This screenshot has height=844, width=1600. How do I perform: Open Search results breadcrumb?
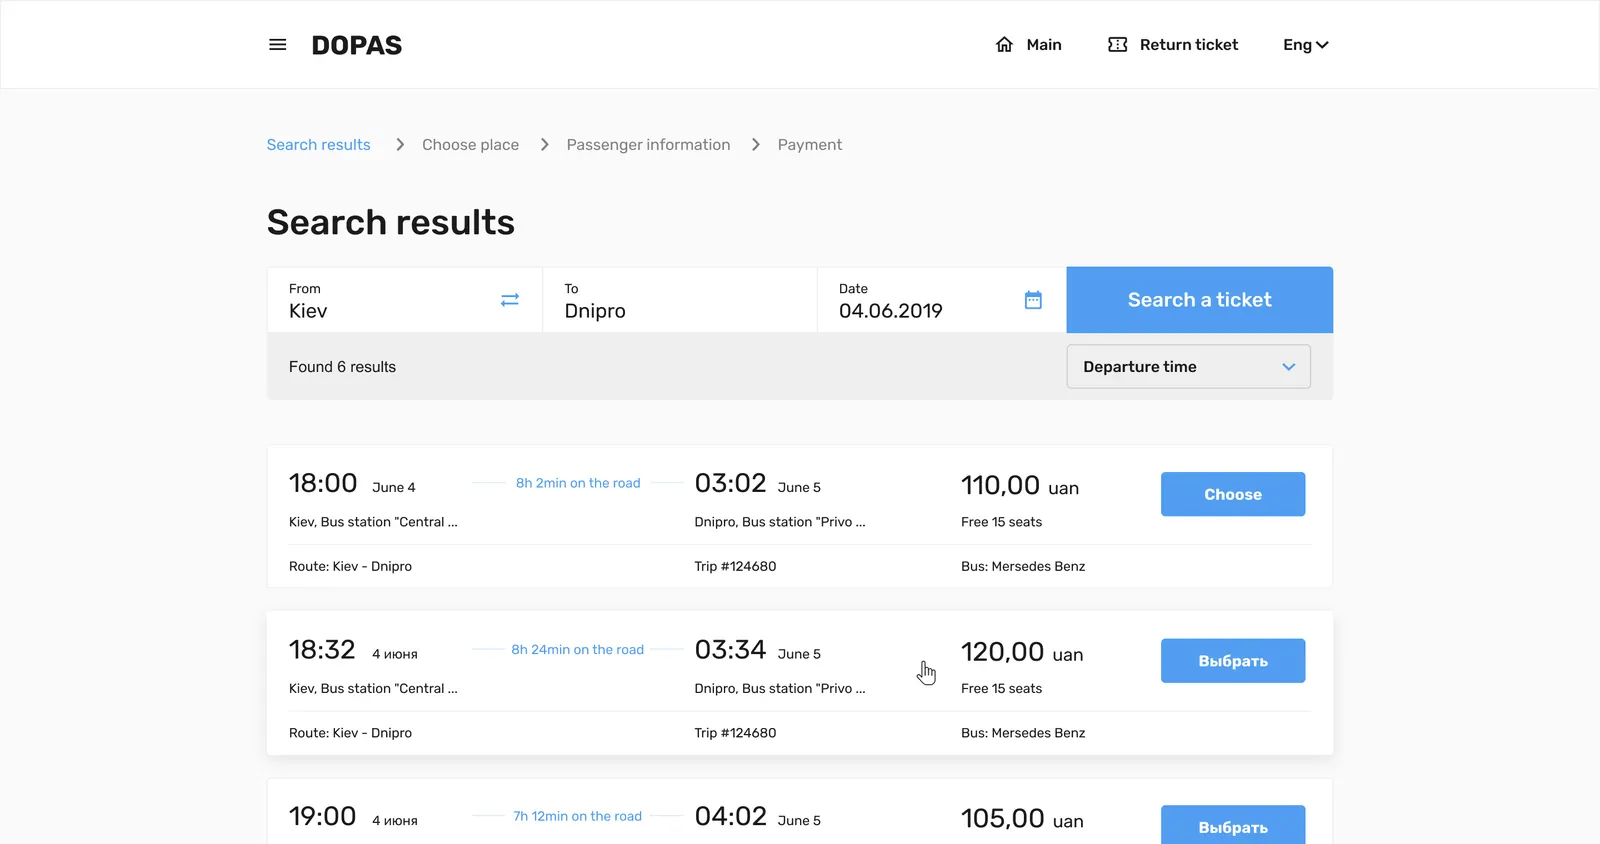click(319, 145)
